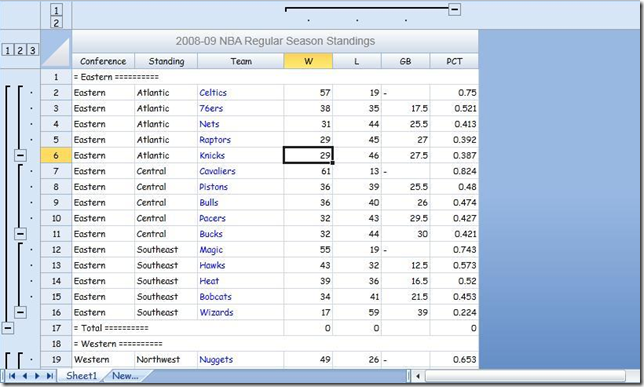Select the '= Total ==========' cell
Viewport: 644px width, 387px height.
point(178,328)
